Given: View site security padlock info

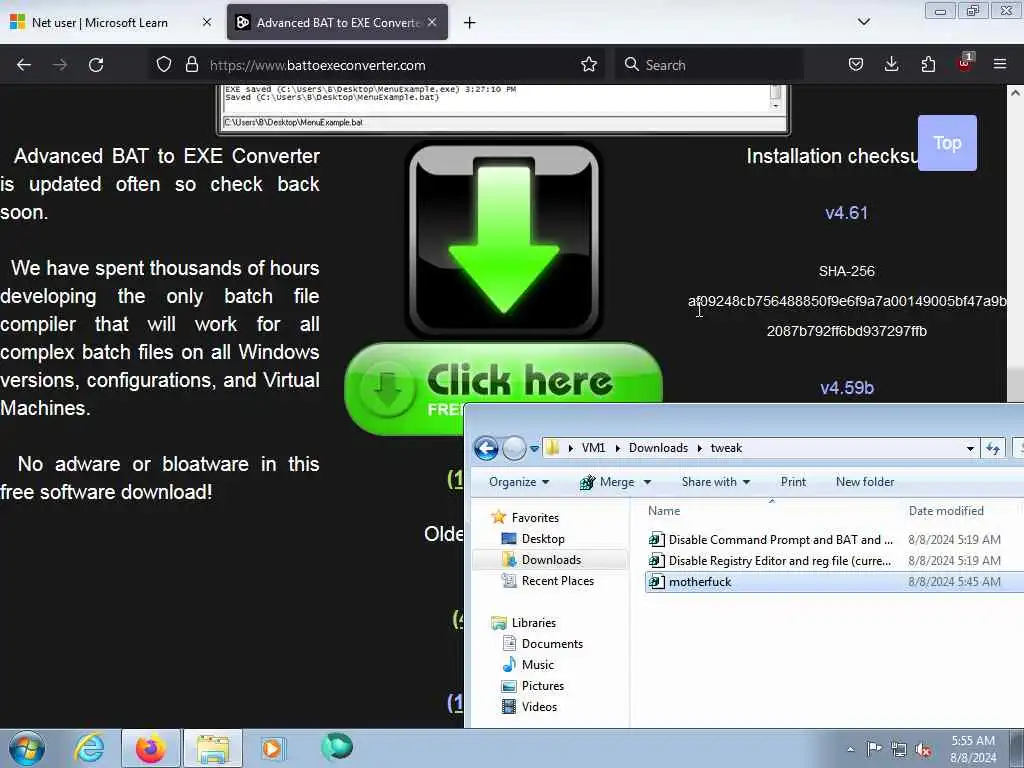Looking at the screenshot, I should (x=191, y=65).
